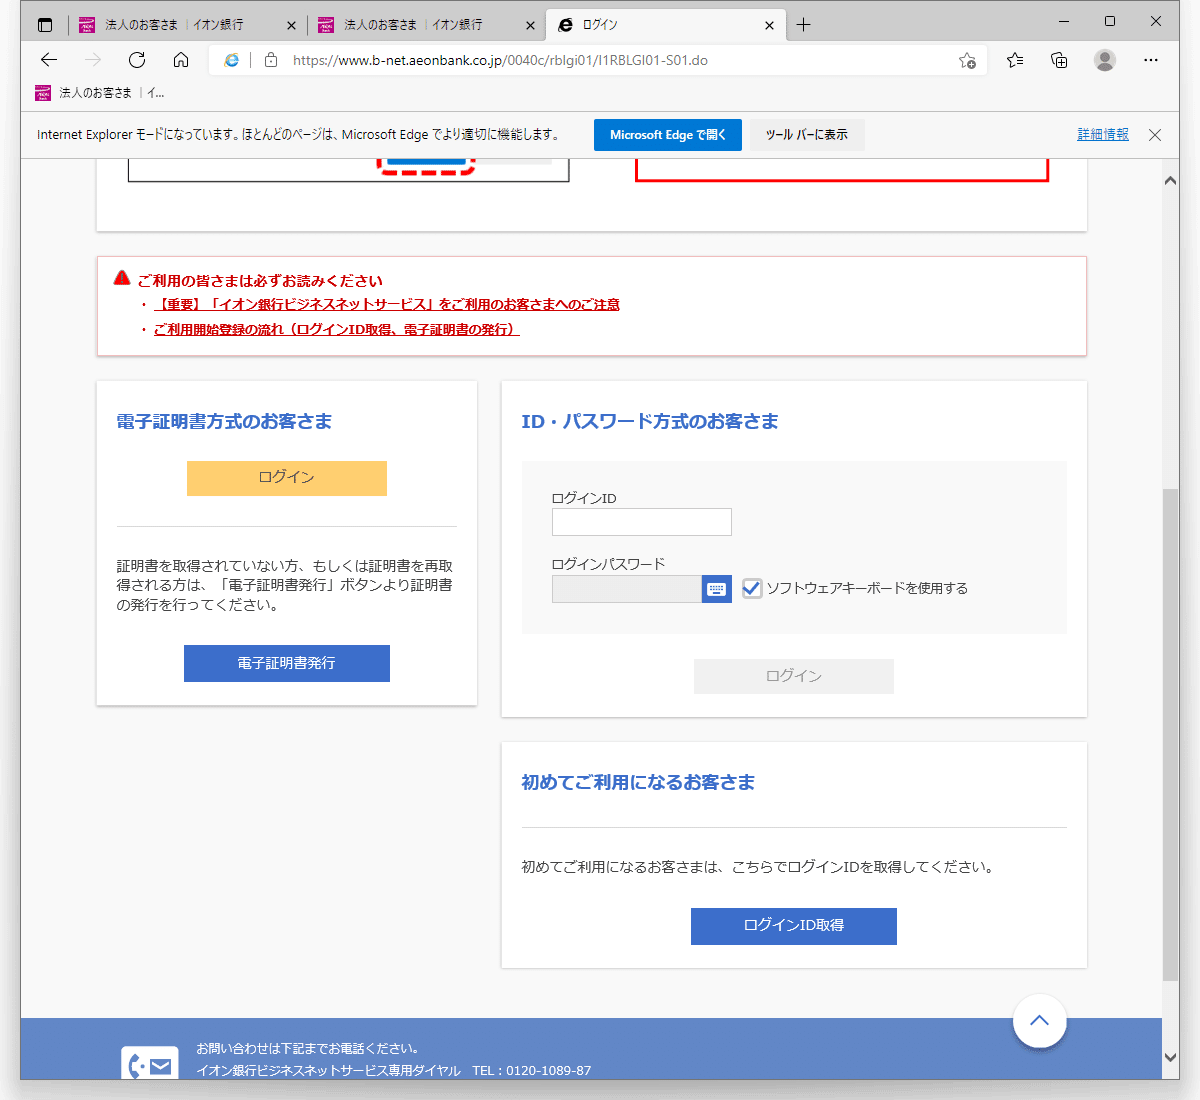This screenshot has height=1100, width=1200.
Task: Open the tab actions menu
Action: [44, 24]
